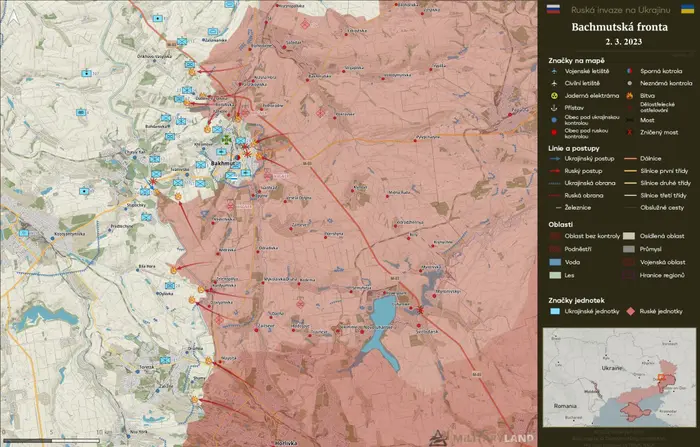
Task: Click the Průmysl gray color swatch
Action: (629, 249)
